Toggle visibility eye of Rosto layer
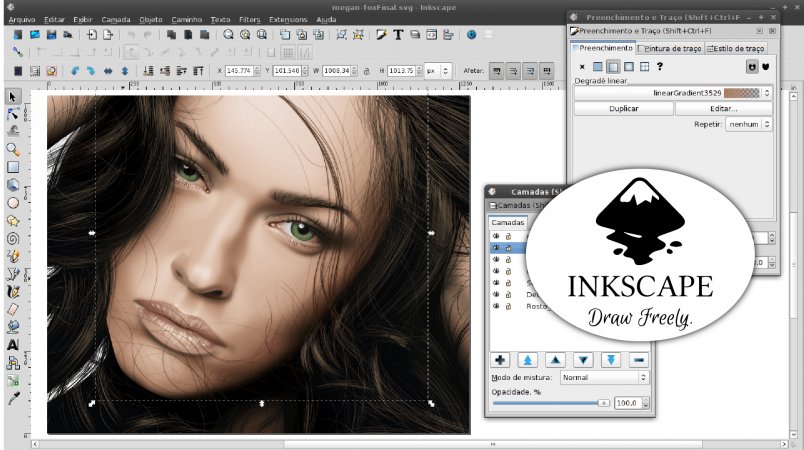 (x=496, y=306)
